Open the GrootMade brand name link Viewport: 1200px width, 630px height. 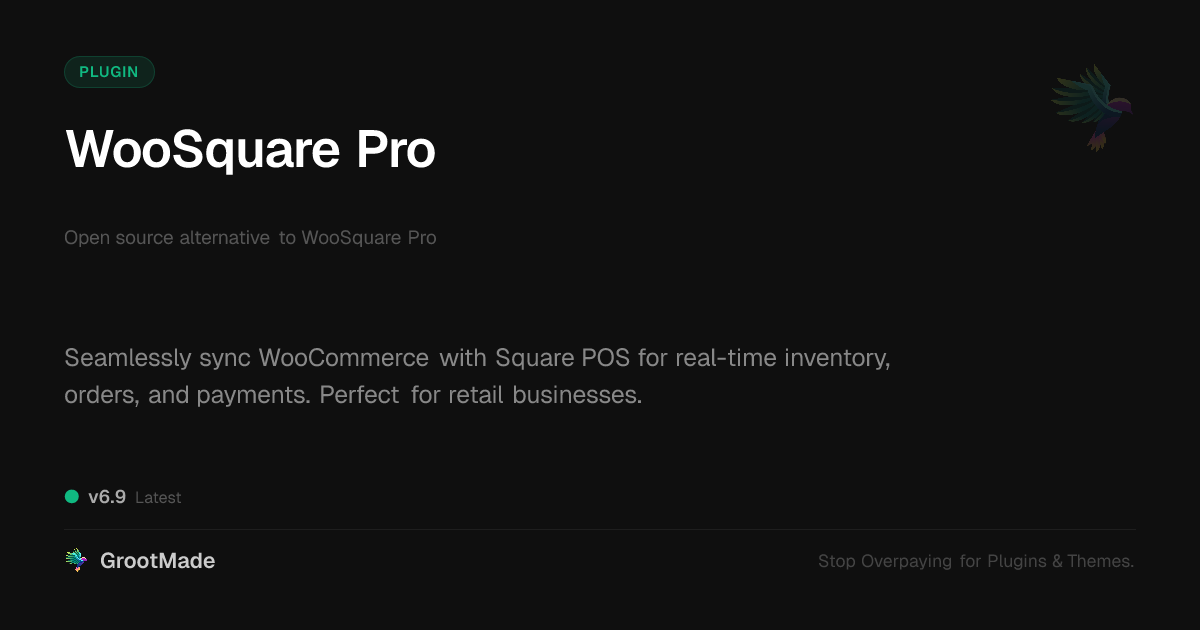[x=157, y=561]
